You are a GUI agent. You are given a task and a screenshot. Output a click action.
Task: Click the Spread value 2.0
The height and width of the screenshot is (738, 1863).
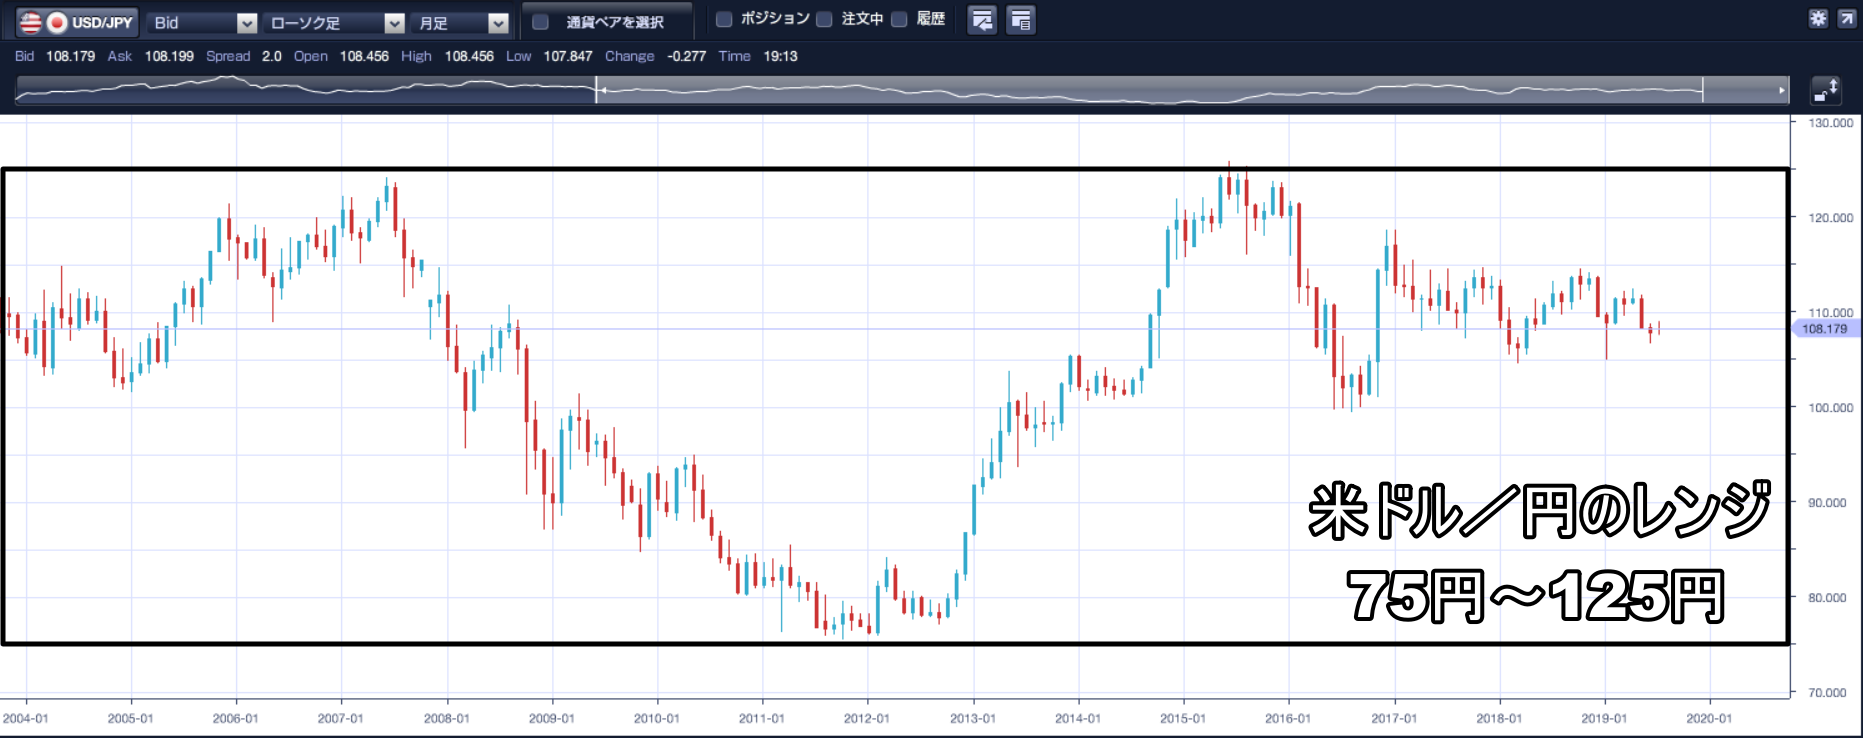[272, 56]
